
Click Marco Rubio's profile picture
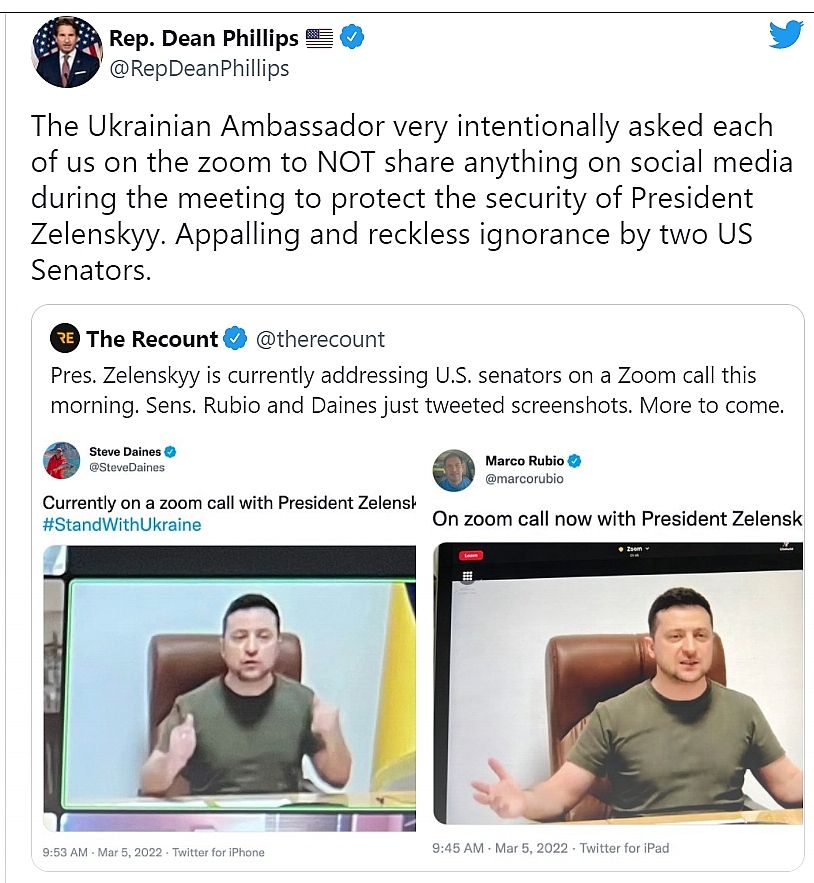pos(454,469)
